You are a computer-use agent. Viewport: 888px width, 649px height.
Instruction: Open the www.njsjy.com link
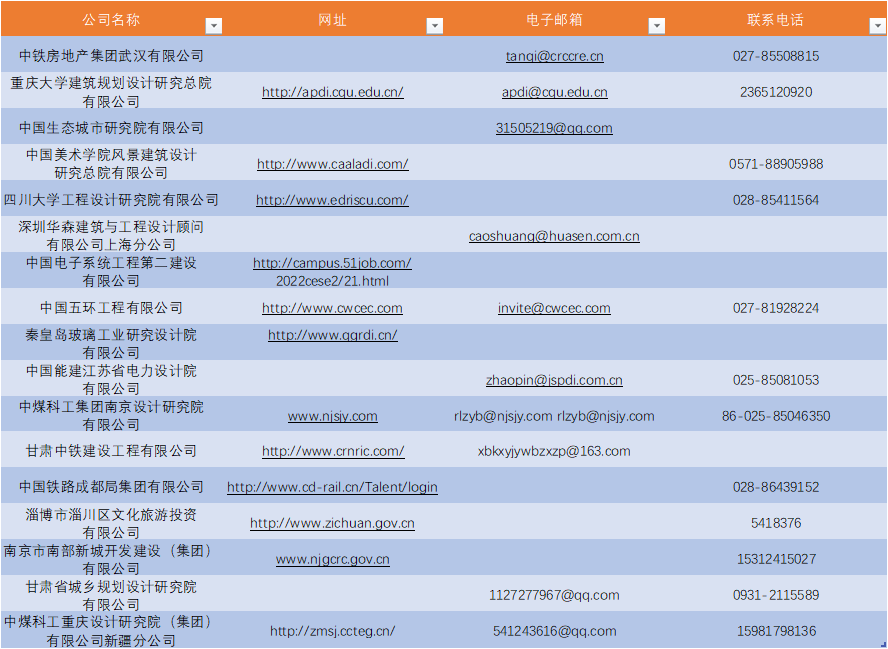[332, 416]
